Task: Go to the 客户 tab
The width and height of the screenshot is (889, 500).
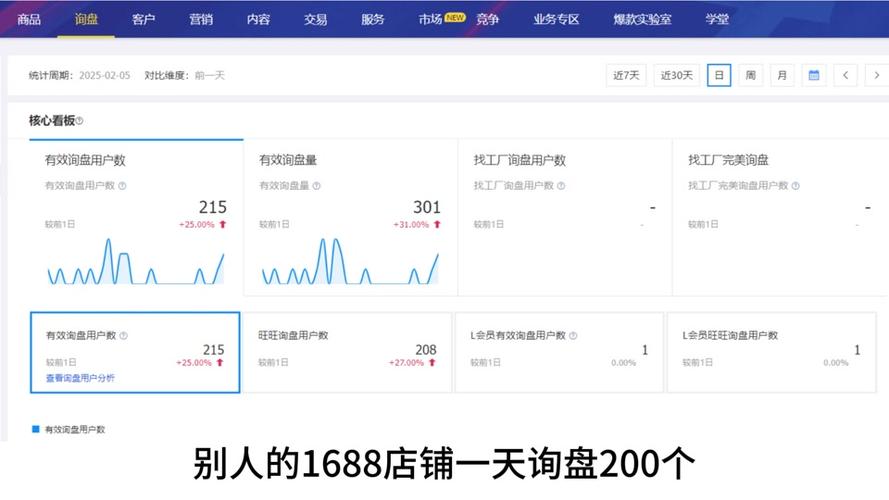Action: pos(143,19)
